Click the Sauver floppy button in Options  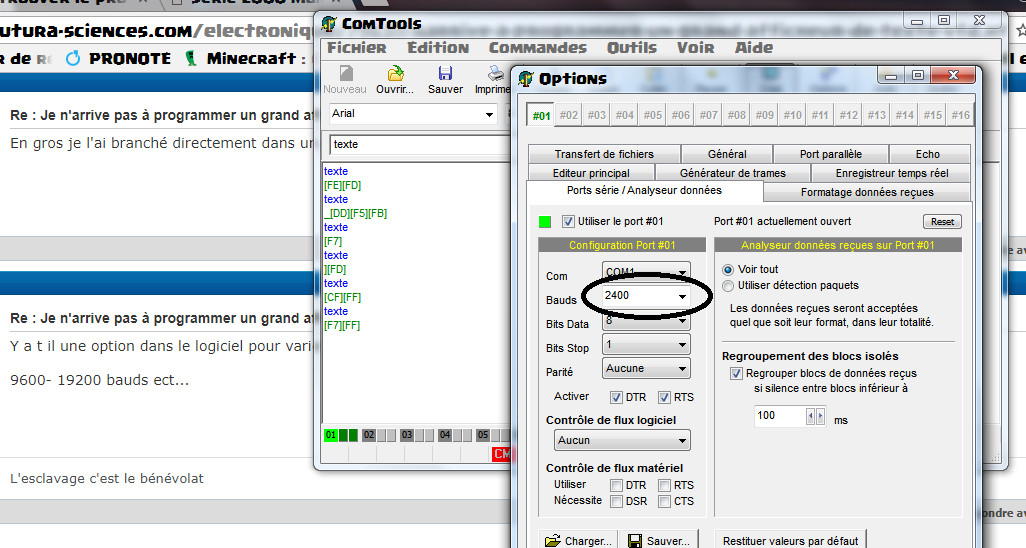coord(659,540)
